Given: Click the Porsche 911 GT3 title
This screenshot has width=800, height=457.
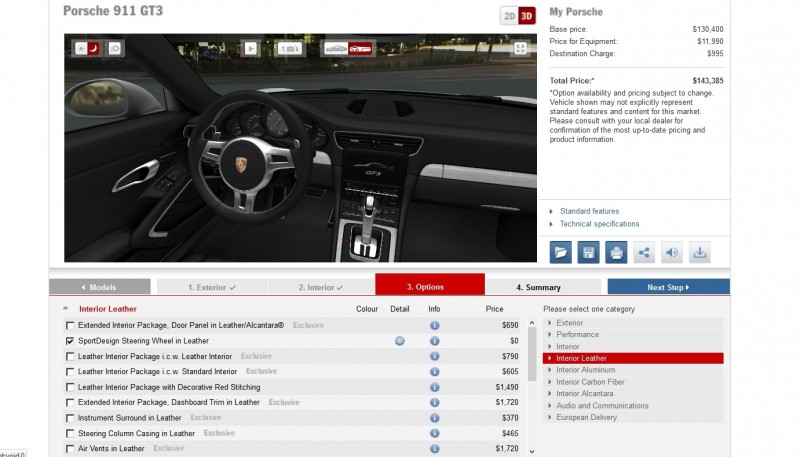Looking at the screenshot, I should point(113,11).
